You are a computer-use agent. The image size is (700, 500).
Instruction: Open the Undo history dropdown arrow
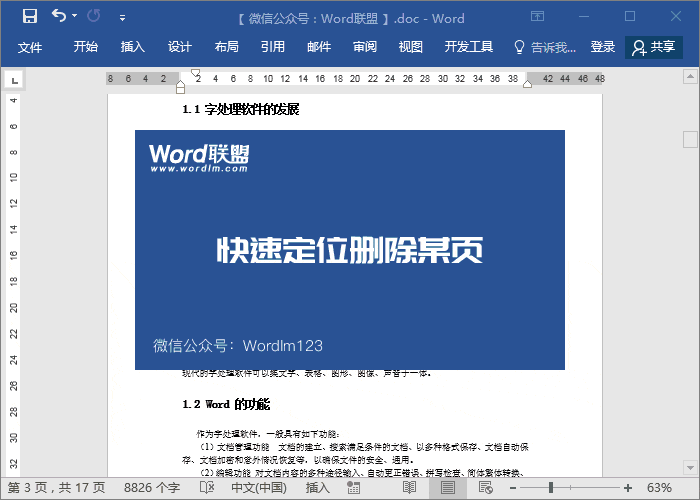point(75,16)
